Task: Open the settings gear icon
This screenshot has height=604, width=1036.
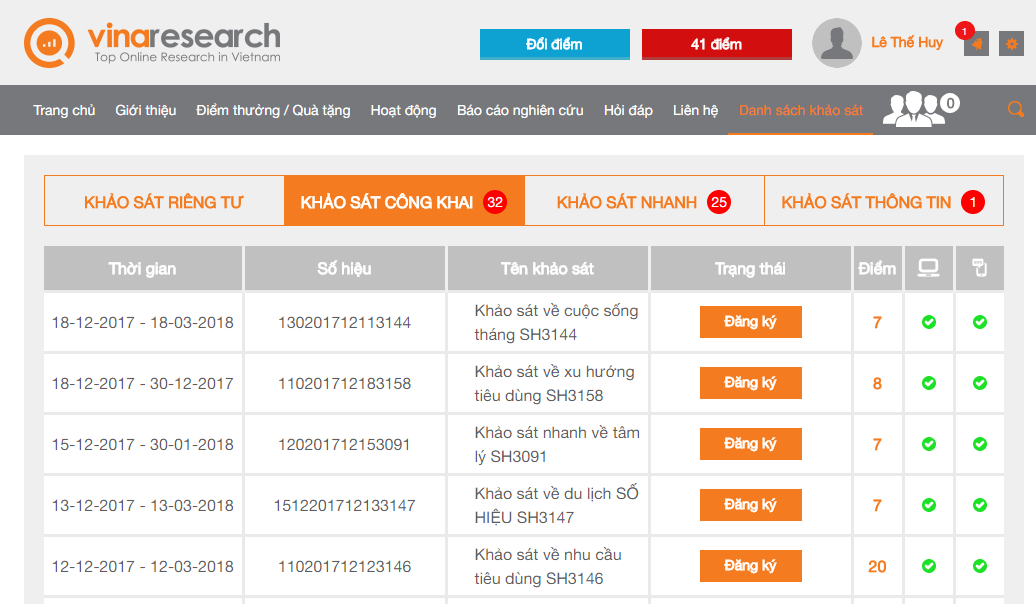Action: pyautogui.click(x=1011, y=43)
